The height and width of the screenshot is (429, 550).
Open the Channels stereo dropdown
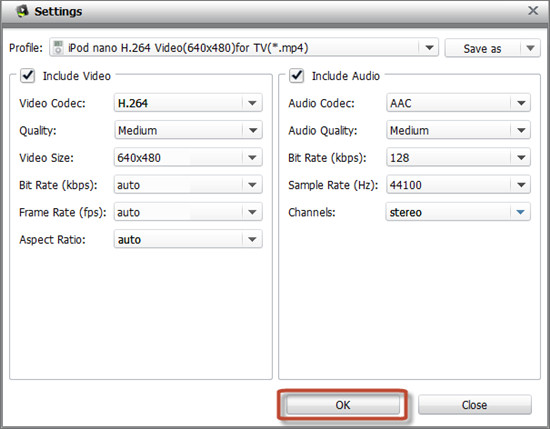tap(458, 212)
